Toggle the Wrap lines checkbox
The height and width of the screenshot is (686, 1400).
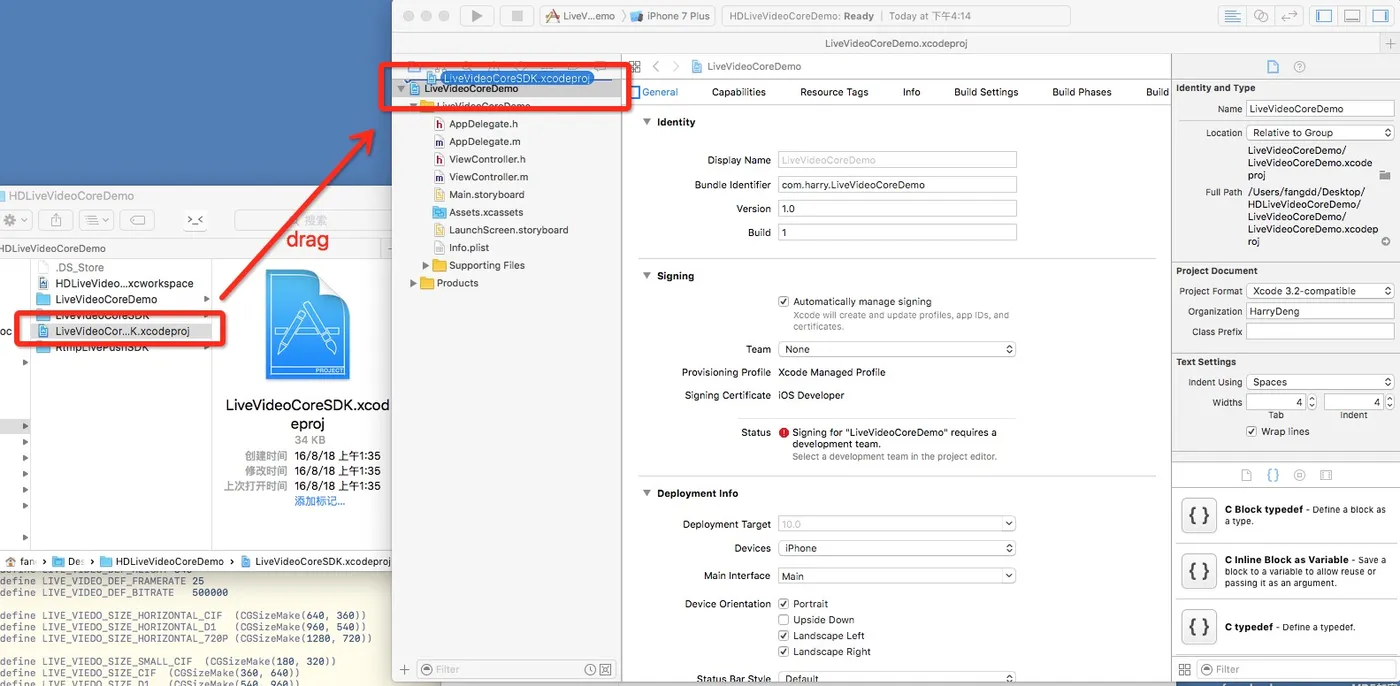pos(1252,432)
